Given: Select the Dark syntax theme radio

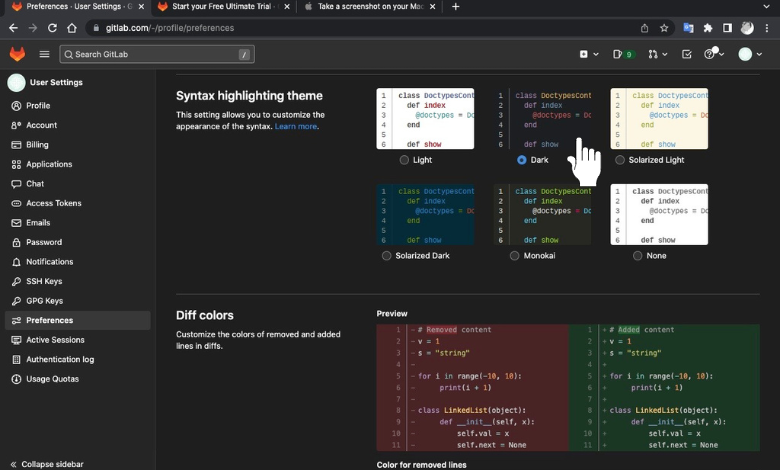Looking at the screenshot, I should 521,160.
